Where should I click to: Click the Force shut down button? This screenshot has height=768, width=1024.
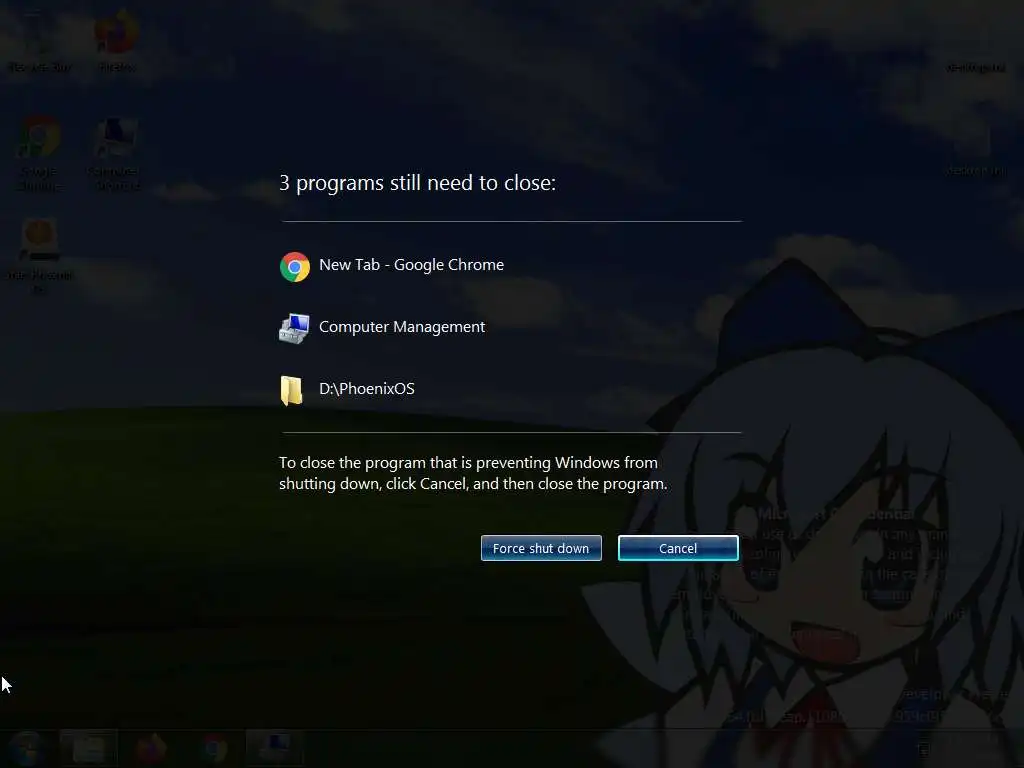(541, 548)
